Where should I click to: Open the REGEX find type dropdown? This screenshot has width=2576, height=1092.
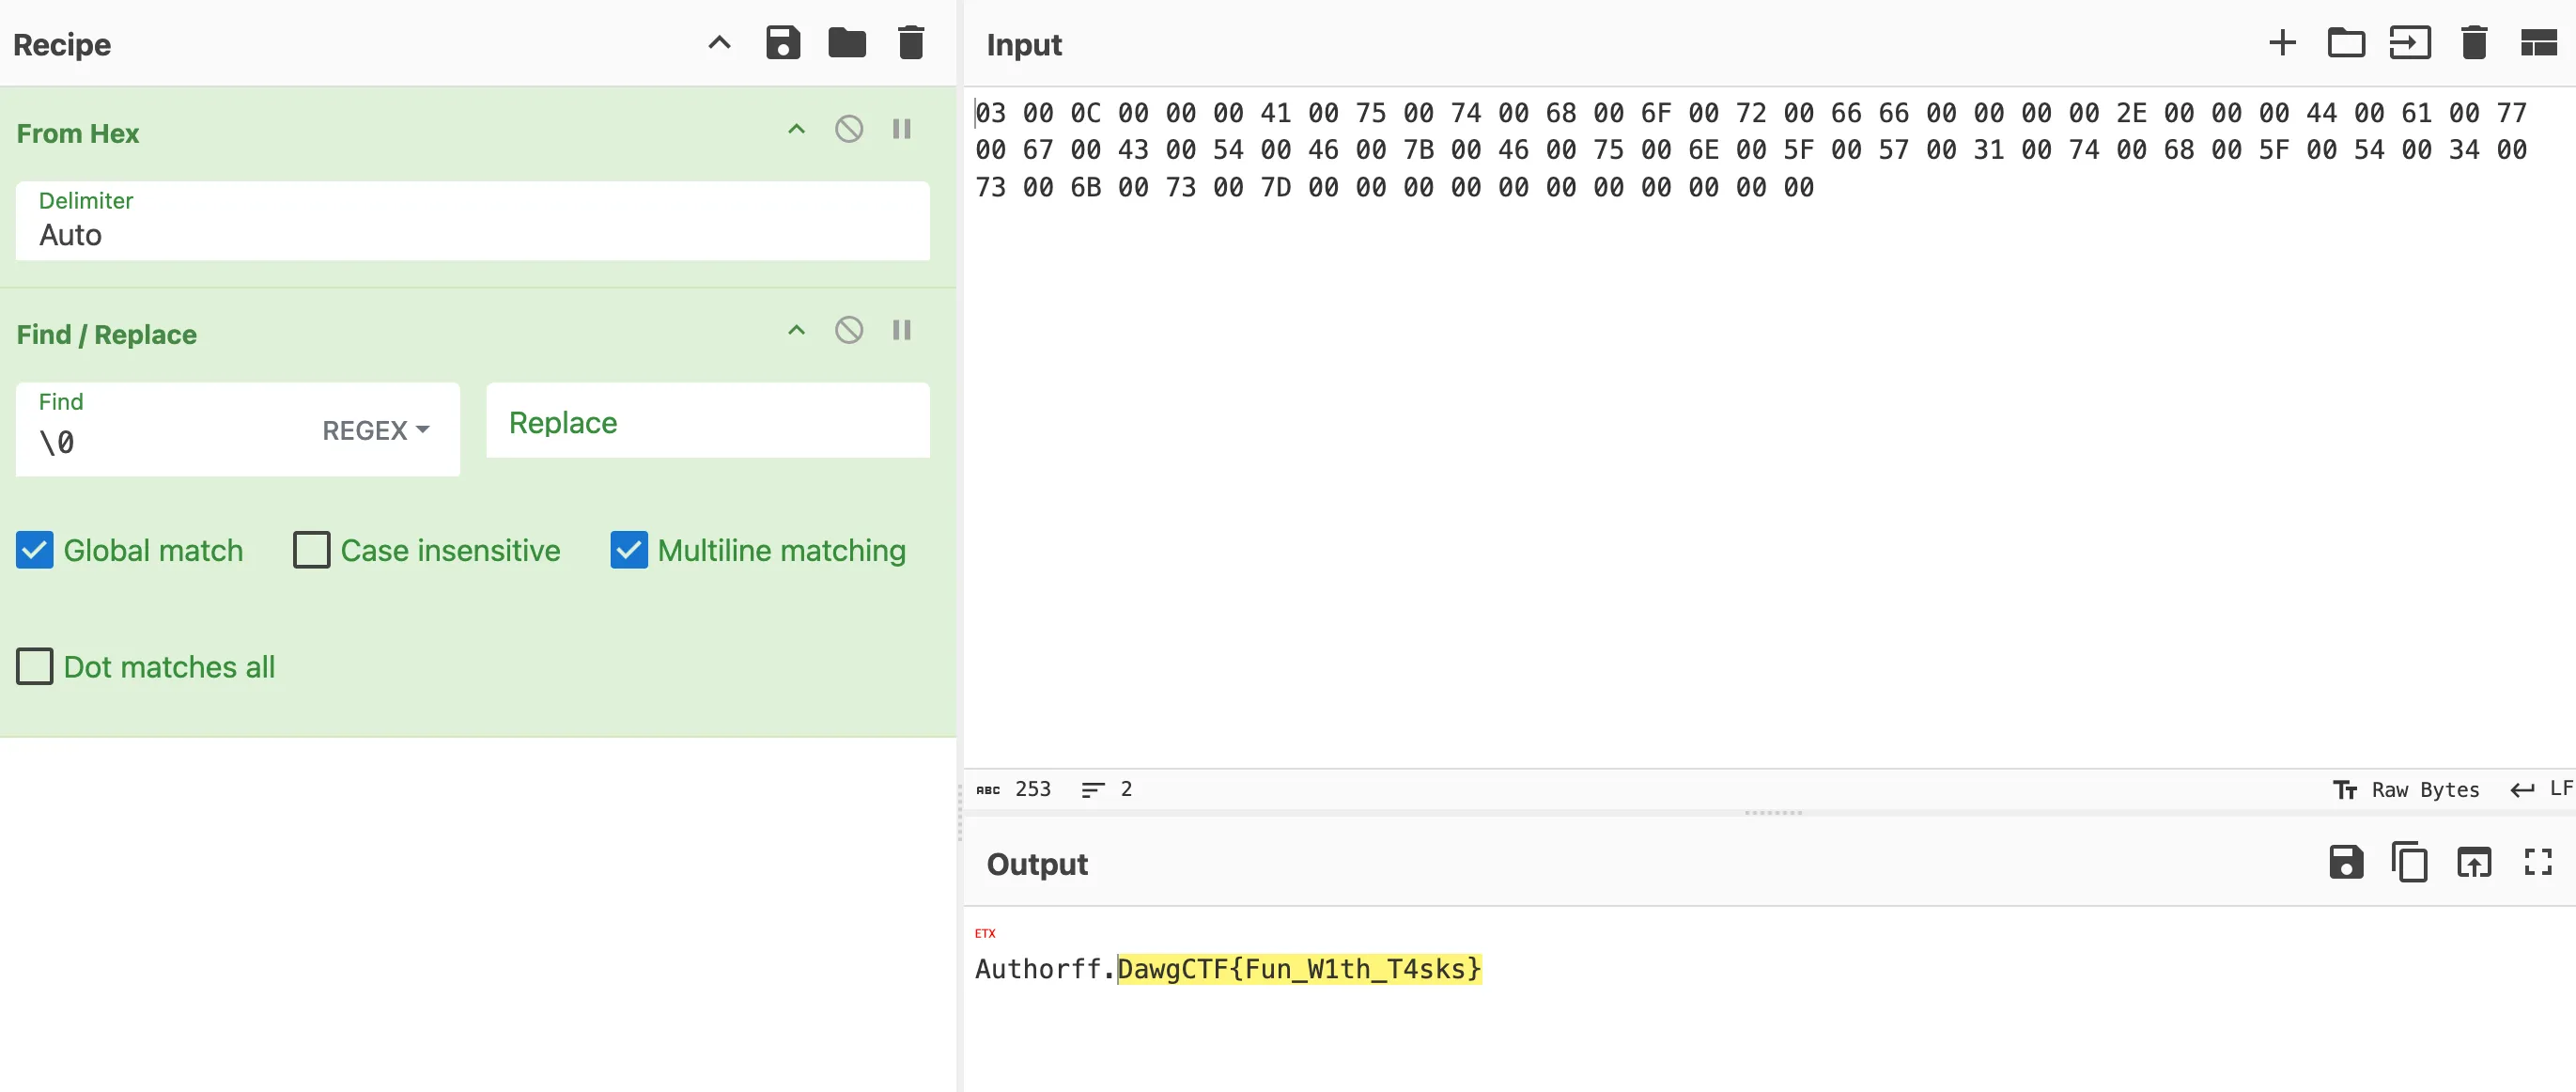click(x=375, y=430)
